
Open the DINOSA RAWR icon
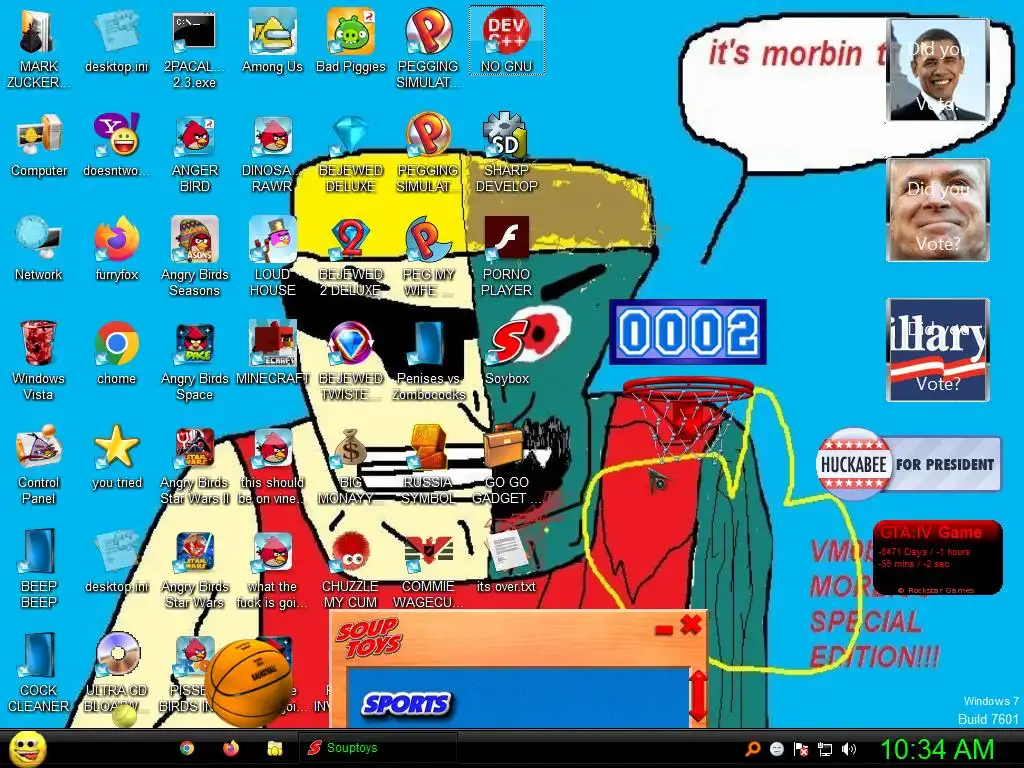tap(272, 153)
